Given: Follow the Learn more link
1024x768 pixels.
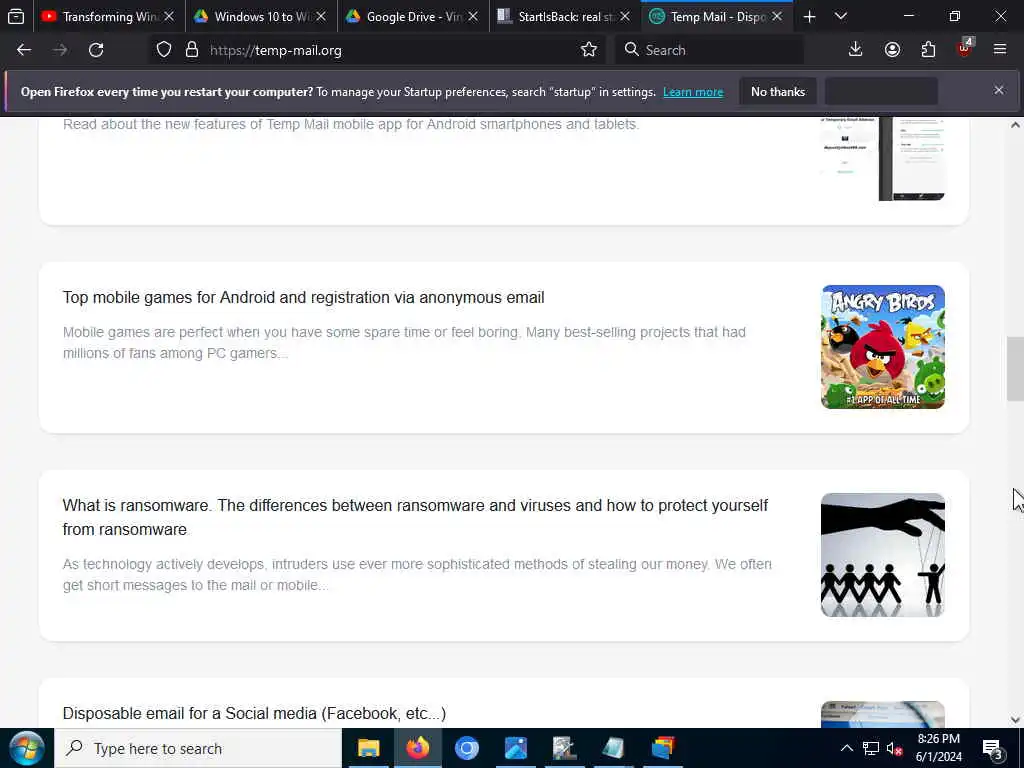Looking at the screenshot, I should (x=693, y=92).
